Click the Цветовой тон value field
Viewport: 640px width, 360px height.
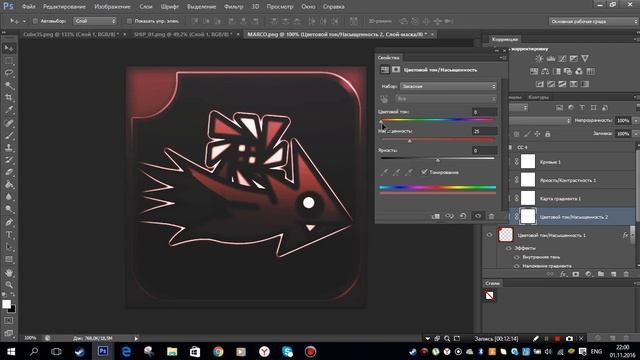pyautogui.click(x=484, y=112)
